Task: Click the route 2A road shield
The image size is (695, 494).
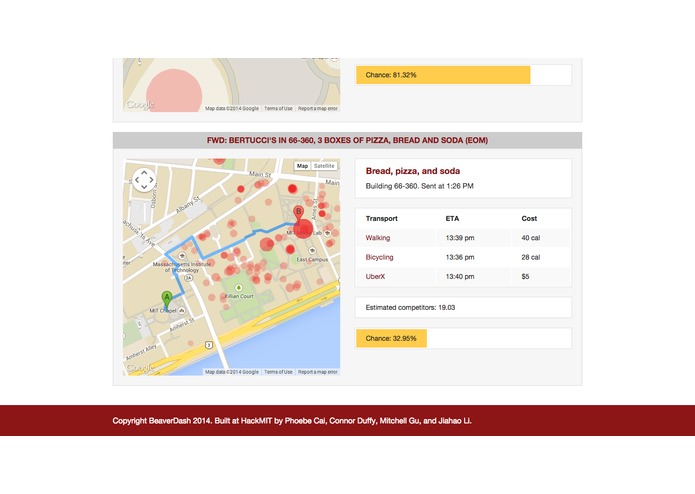Action: click(189, 278)
